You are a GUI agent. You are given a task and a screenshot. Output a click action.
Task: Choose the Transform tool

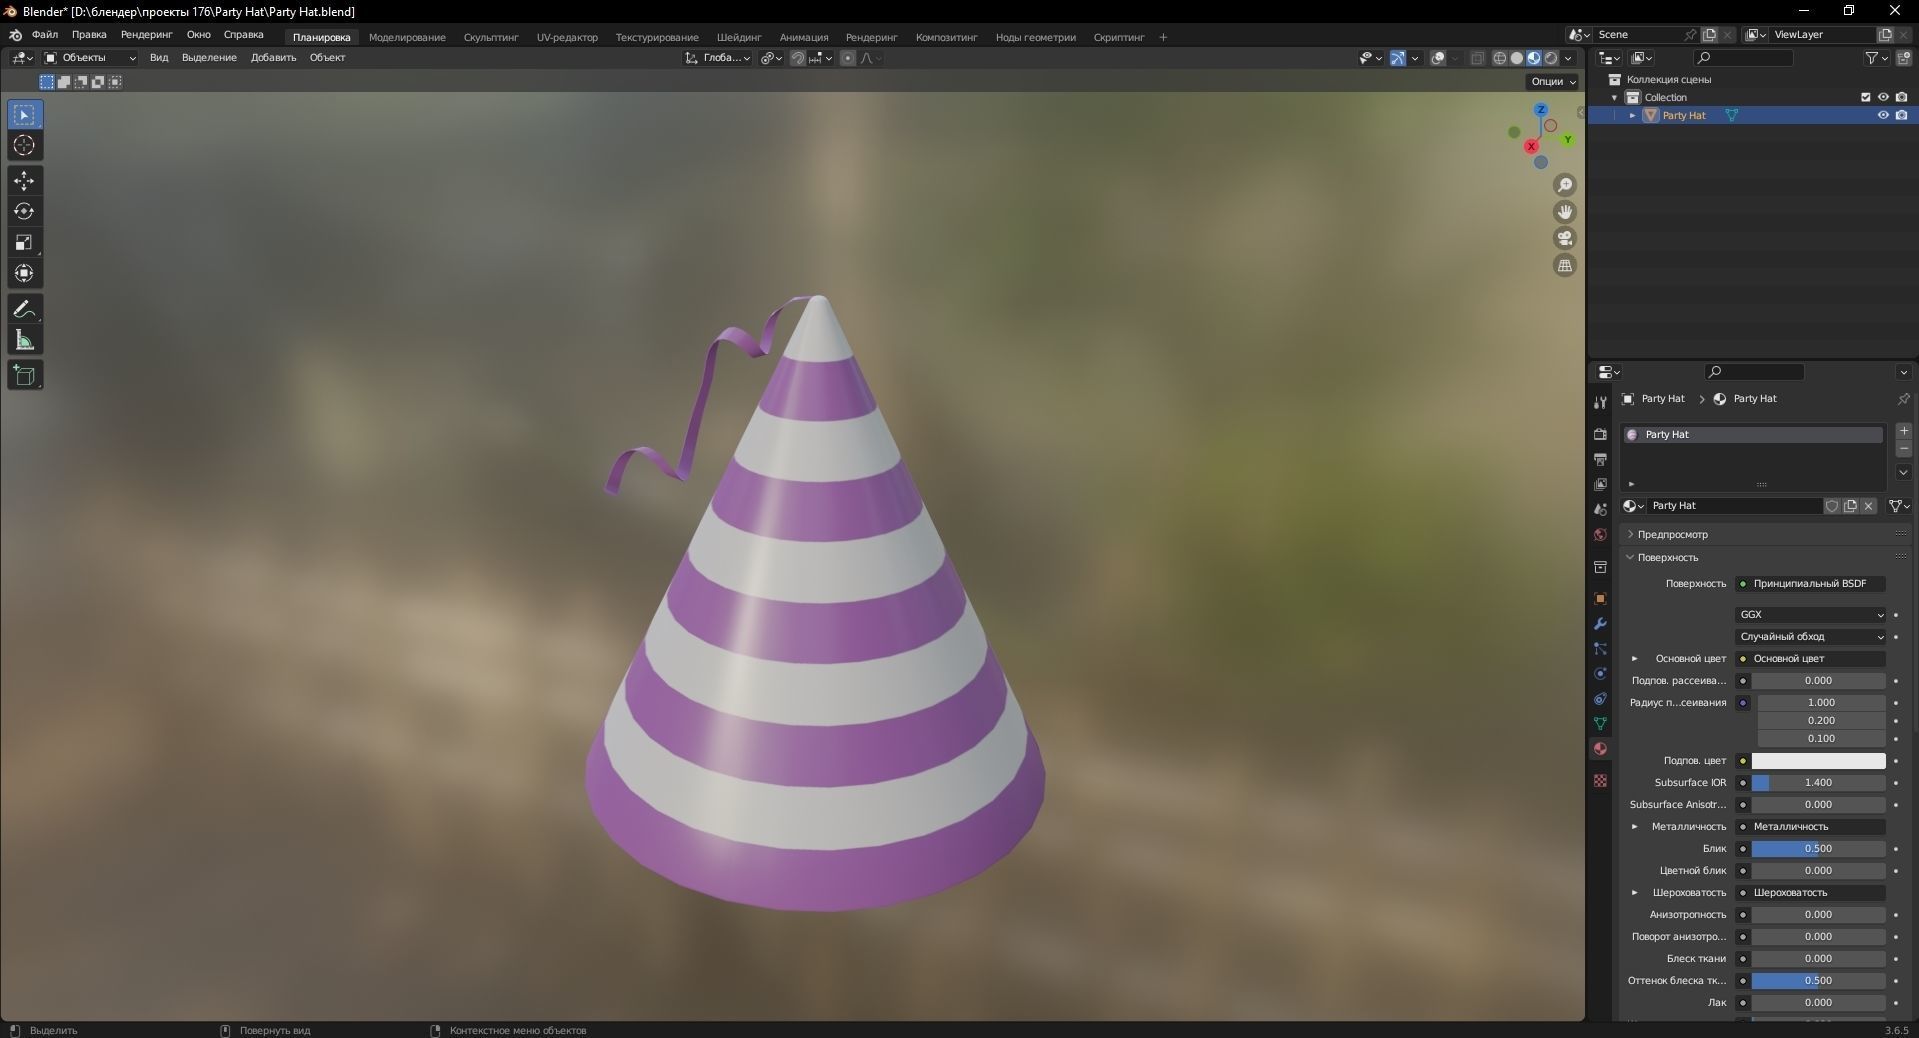click(x=24, y=273)
